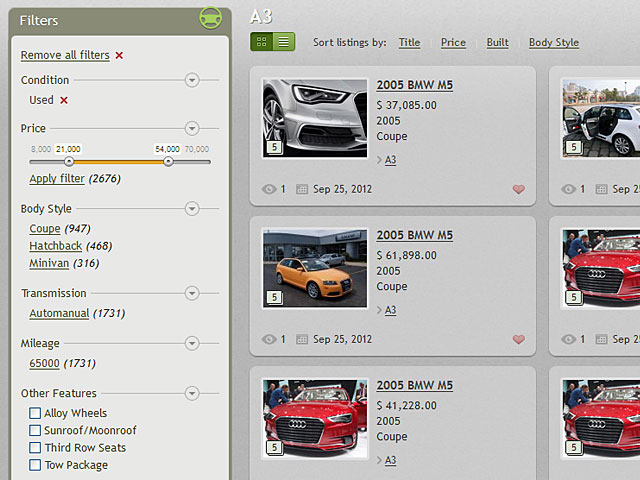
Task: Sort listings by Price
Action: click(x=453, y=43)
